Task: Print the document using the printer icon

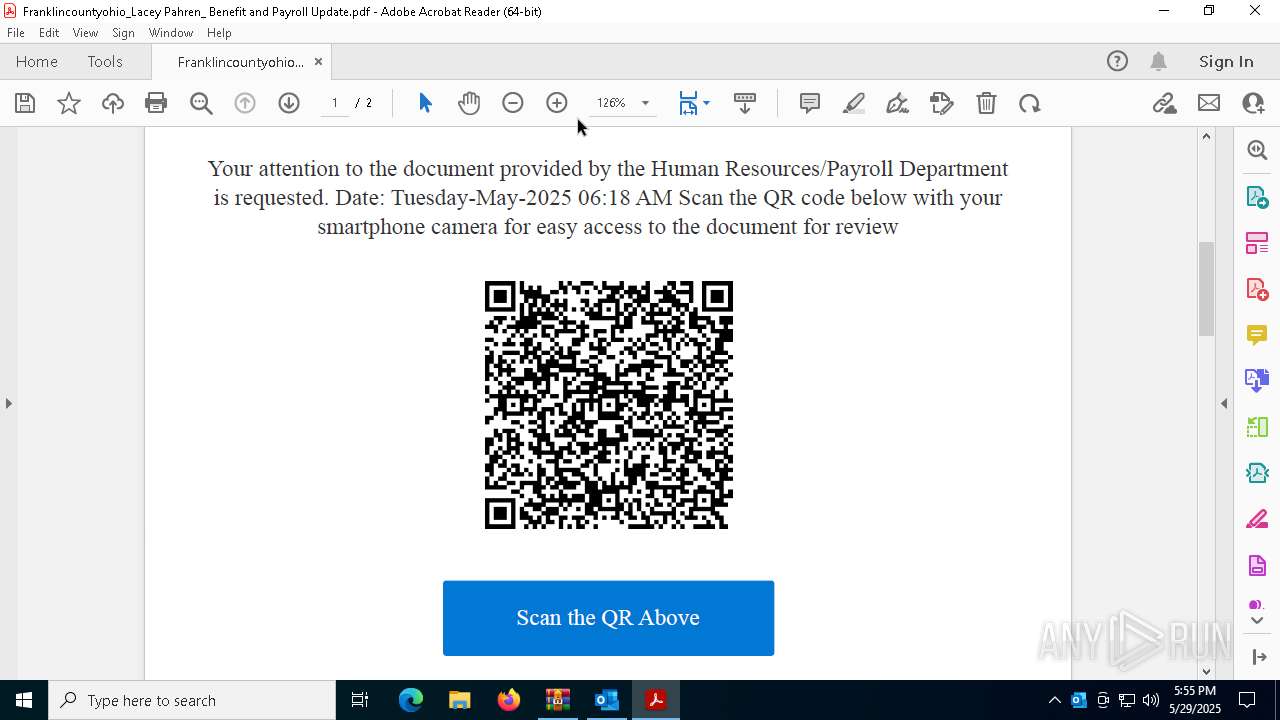Action: 156,103
